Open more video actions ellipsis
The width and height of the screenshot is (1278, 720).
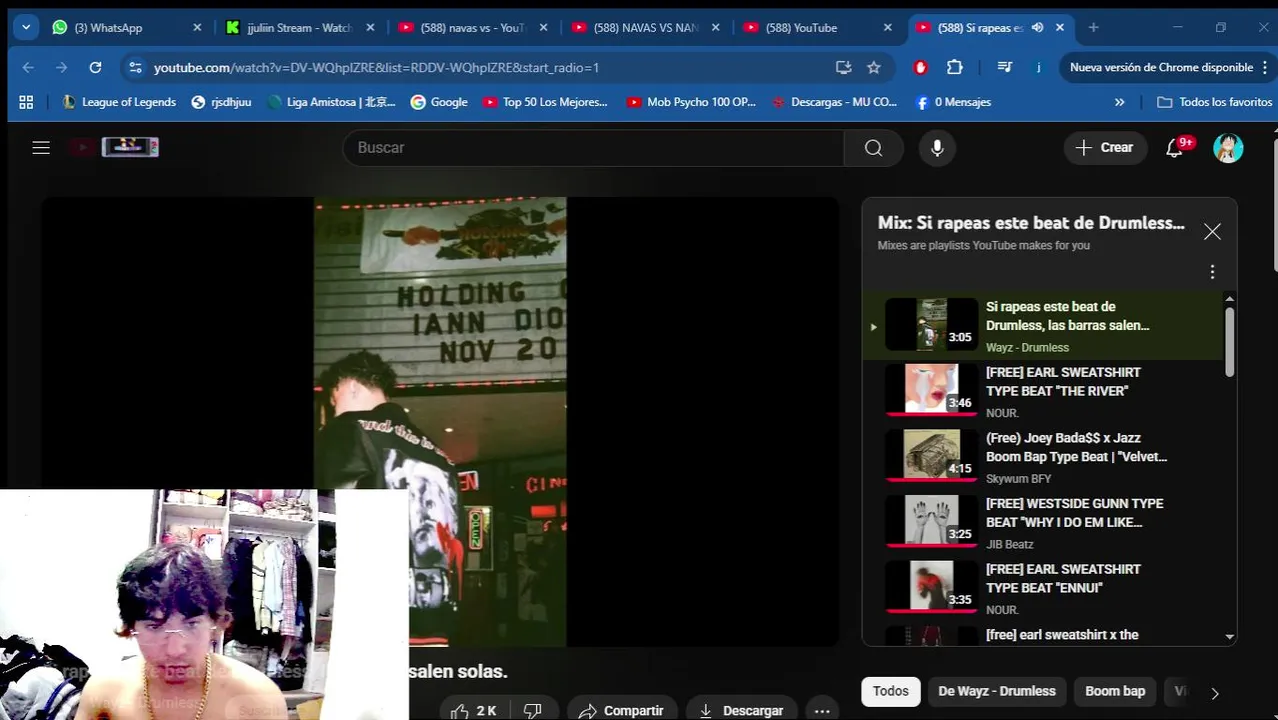(x=822, y=711)
